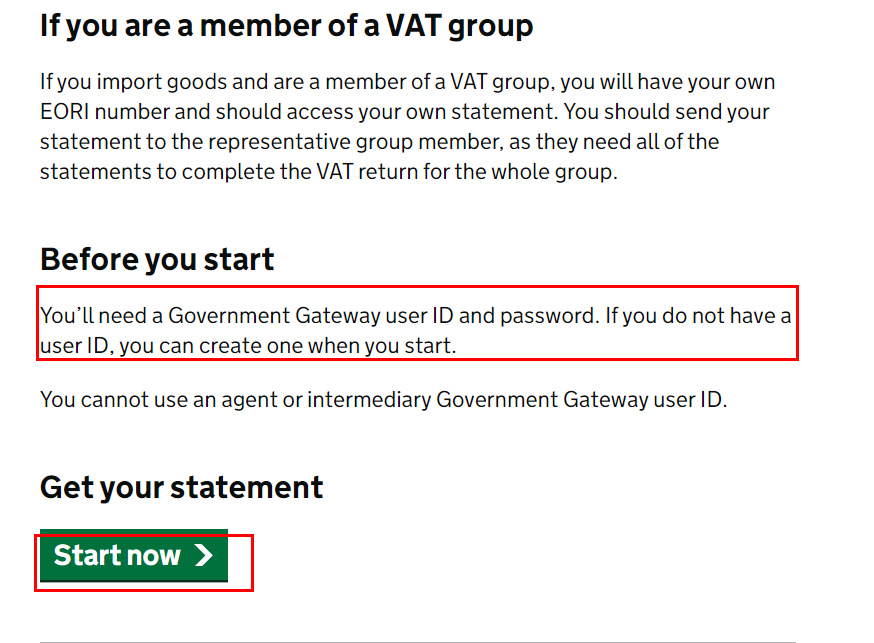The width and height of the screenshot is (874, 643).
Task: Click the green Start now button
Action: pos(134,556)
